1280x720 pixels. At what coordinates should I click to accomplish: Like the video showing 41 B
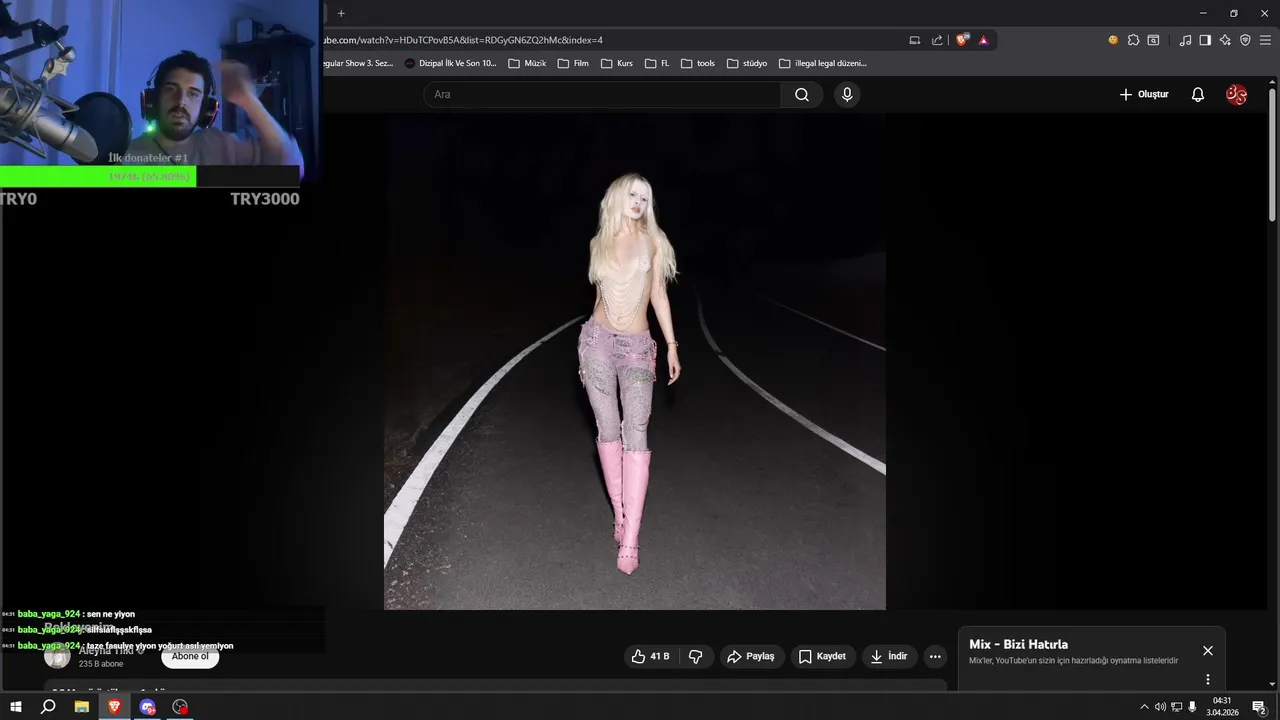tap(650, 657)
